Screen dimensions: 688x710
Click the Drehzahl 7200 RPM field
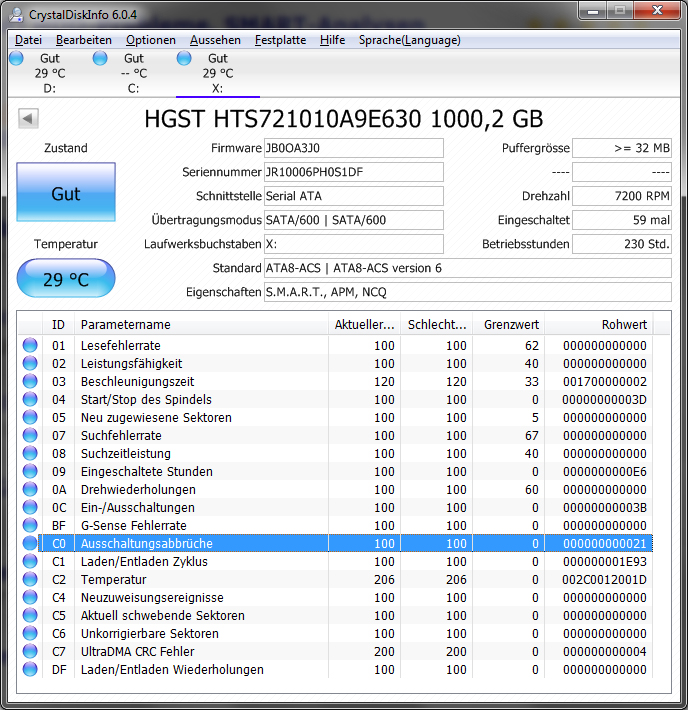point(622,196)
